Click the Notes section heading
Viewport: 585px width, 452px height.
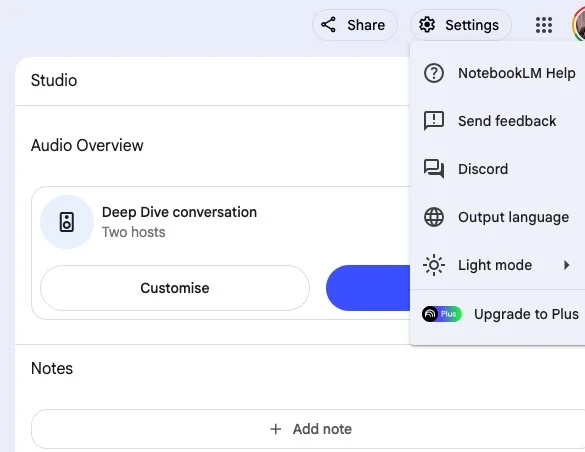(x=52, y=368)
